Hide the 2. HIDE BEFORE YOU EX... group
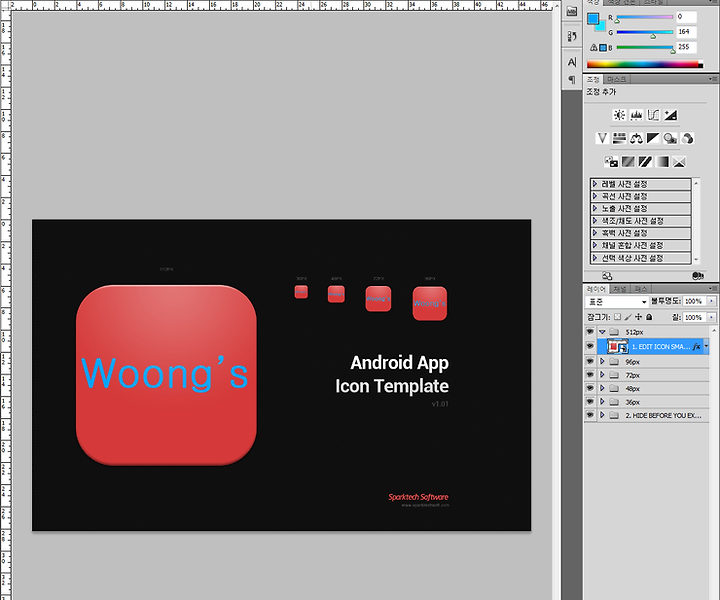 590,415
